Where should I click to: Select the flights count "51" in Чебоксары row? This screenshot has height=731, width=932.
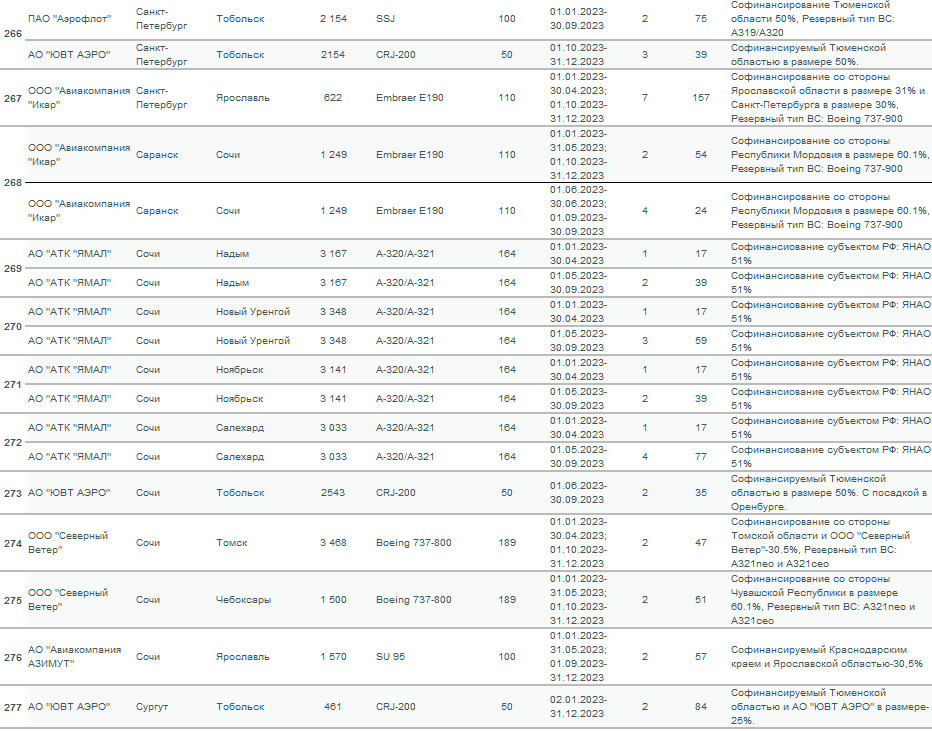coord(701,600)
